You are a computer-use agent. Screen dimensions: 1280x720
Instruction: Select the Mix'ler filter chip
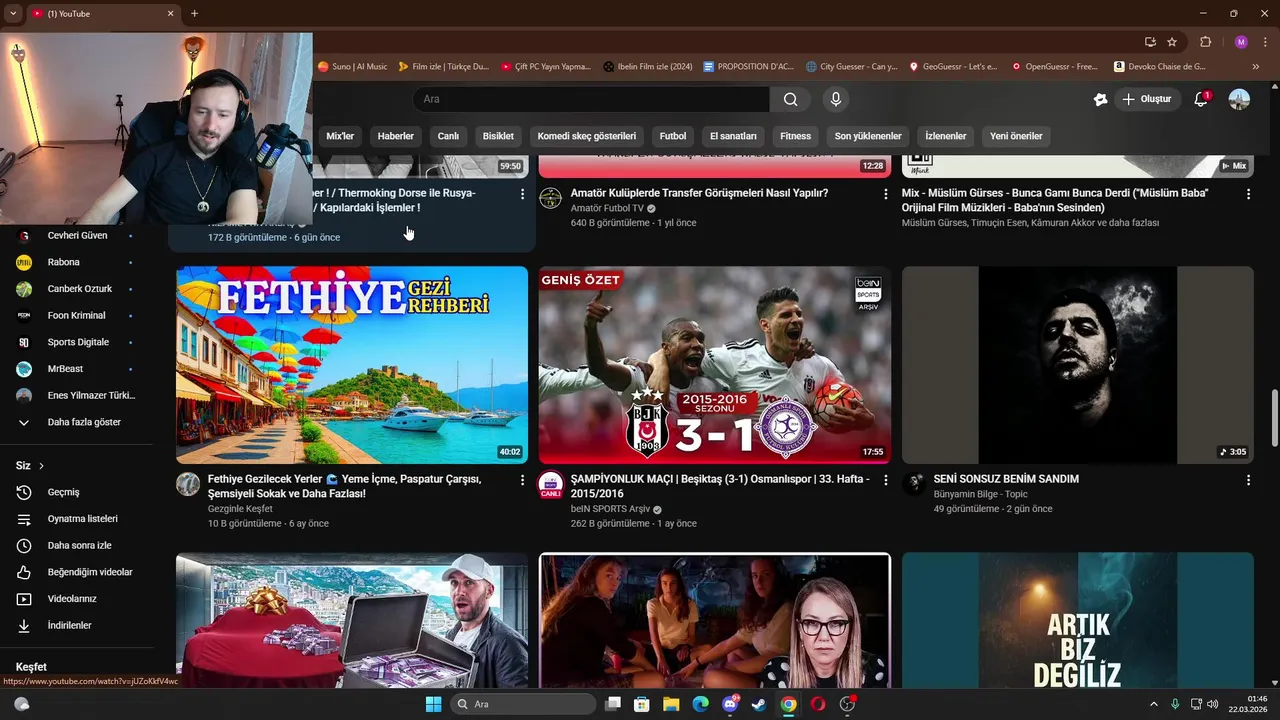340,136
